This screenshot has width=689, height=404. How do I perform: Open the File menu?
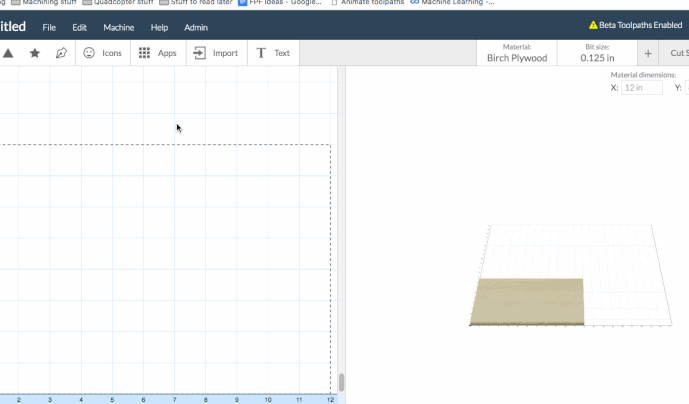(x=49, y=27)
